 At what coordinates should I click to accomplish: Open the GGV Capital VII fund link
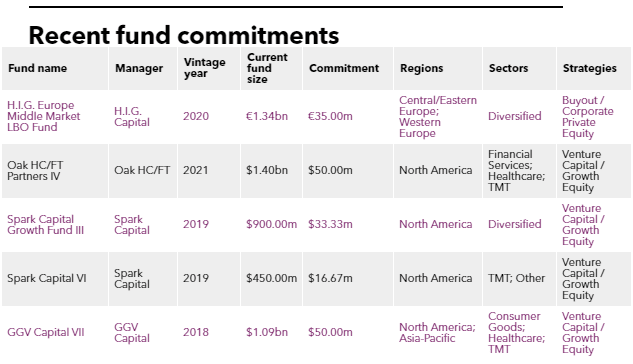point(46,332)
